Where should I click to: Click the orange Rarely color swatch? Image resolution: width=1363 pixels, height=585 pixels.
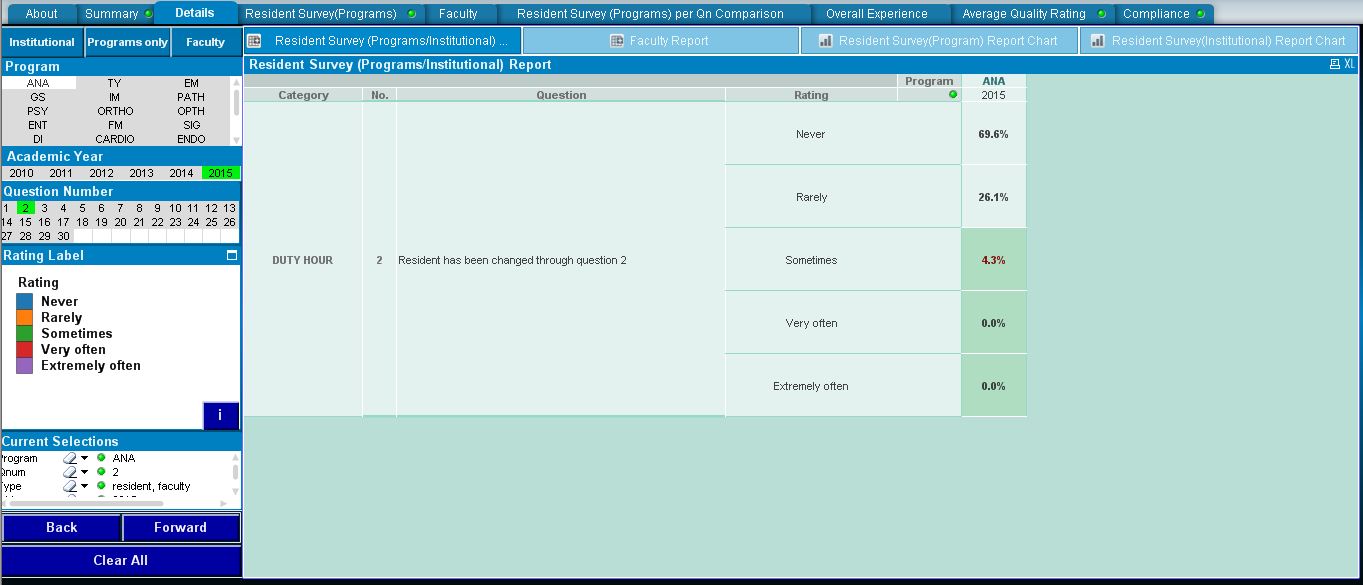25,317
